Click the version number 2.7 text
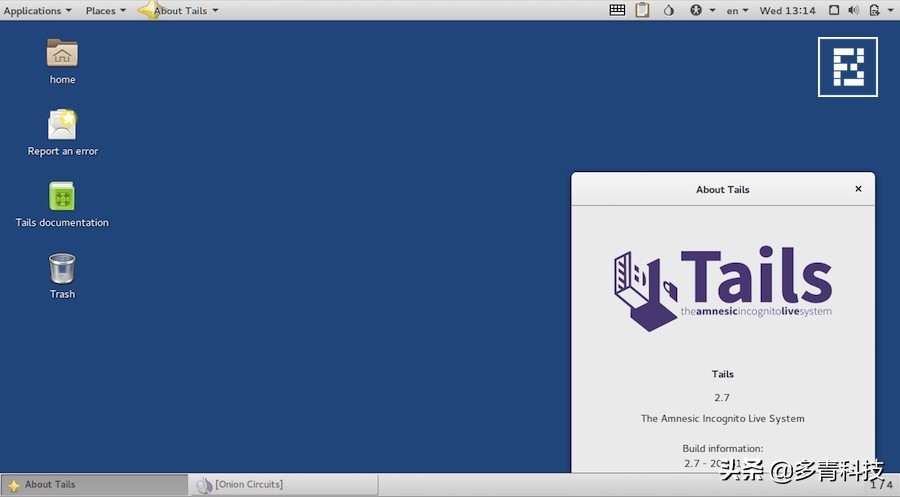Image resolution: width=900 pixels, height=497 pixels. pyautogui.click(x=722, y=397)
